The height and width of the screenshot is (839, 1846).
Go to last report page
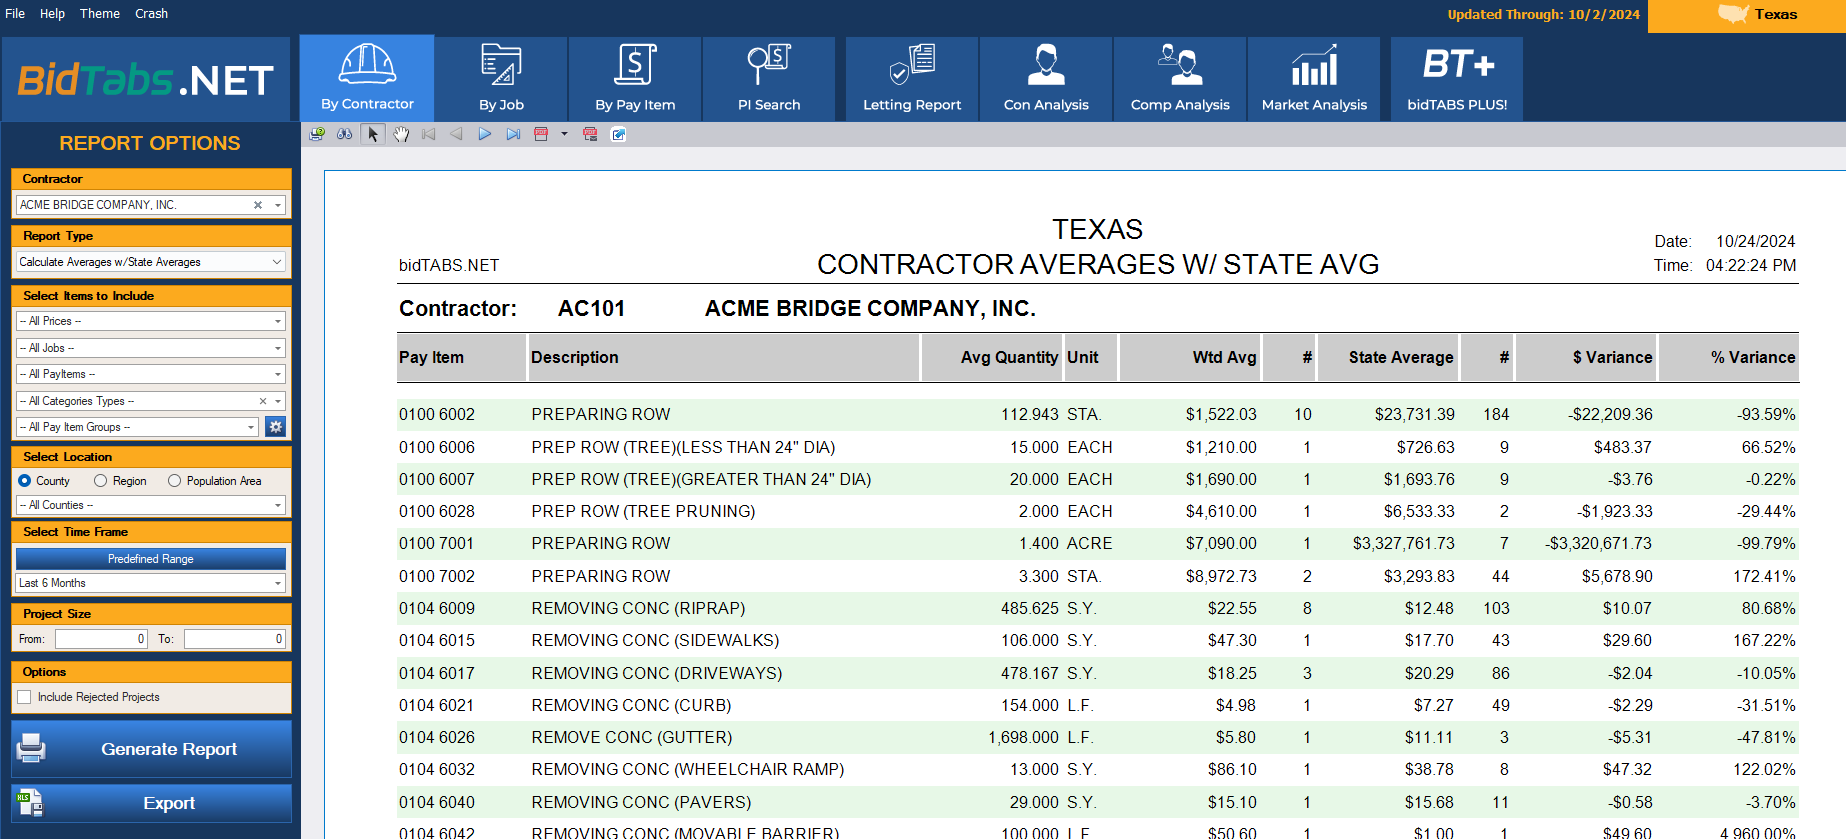click(x=513, y=134)
